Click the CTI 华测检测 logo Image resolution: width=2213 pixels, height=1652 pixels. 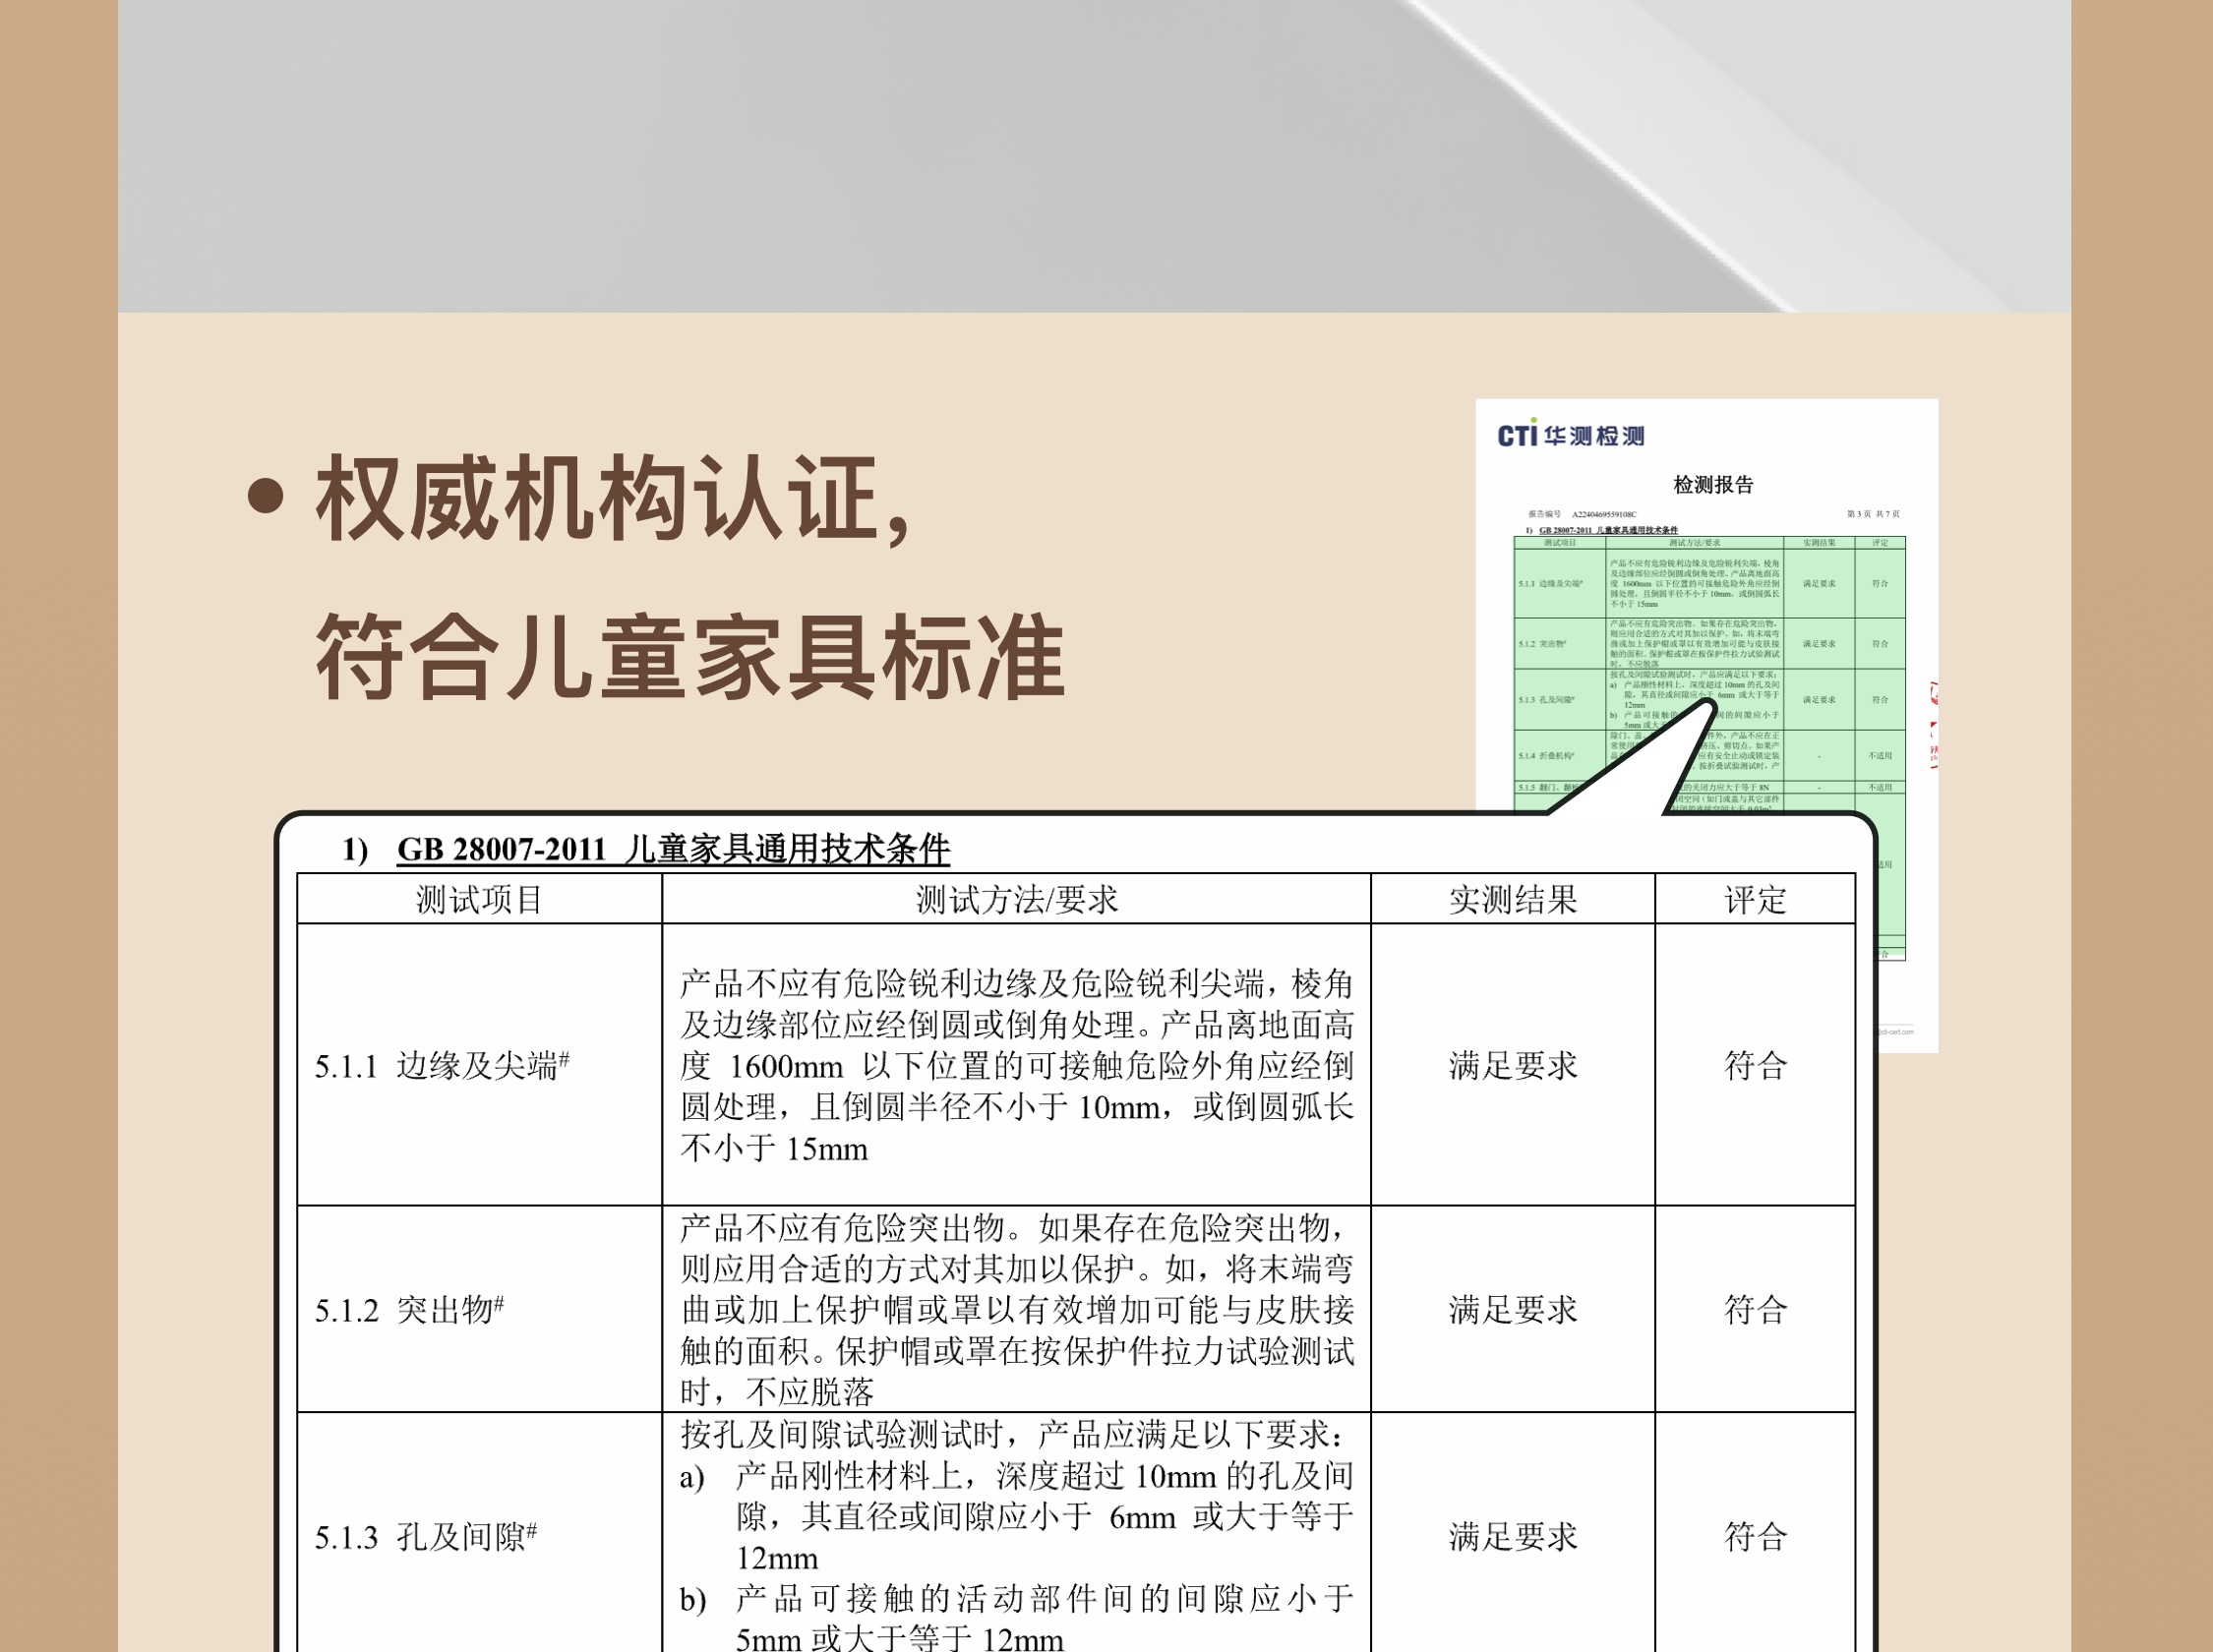point(1570,435)
